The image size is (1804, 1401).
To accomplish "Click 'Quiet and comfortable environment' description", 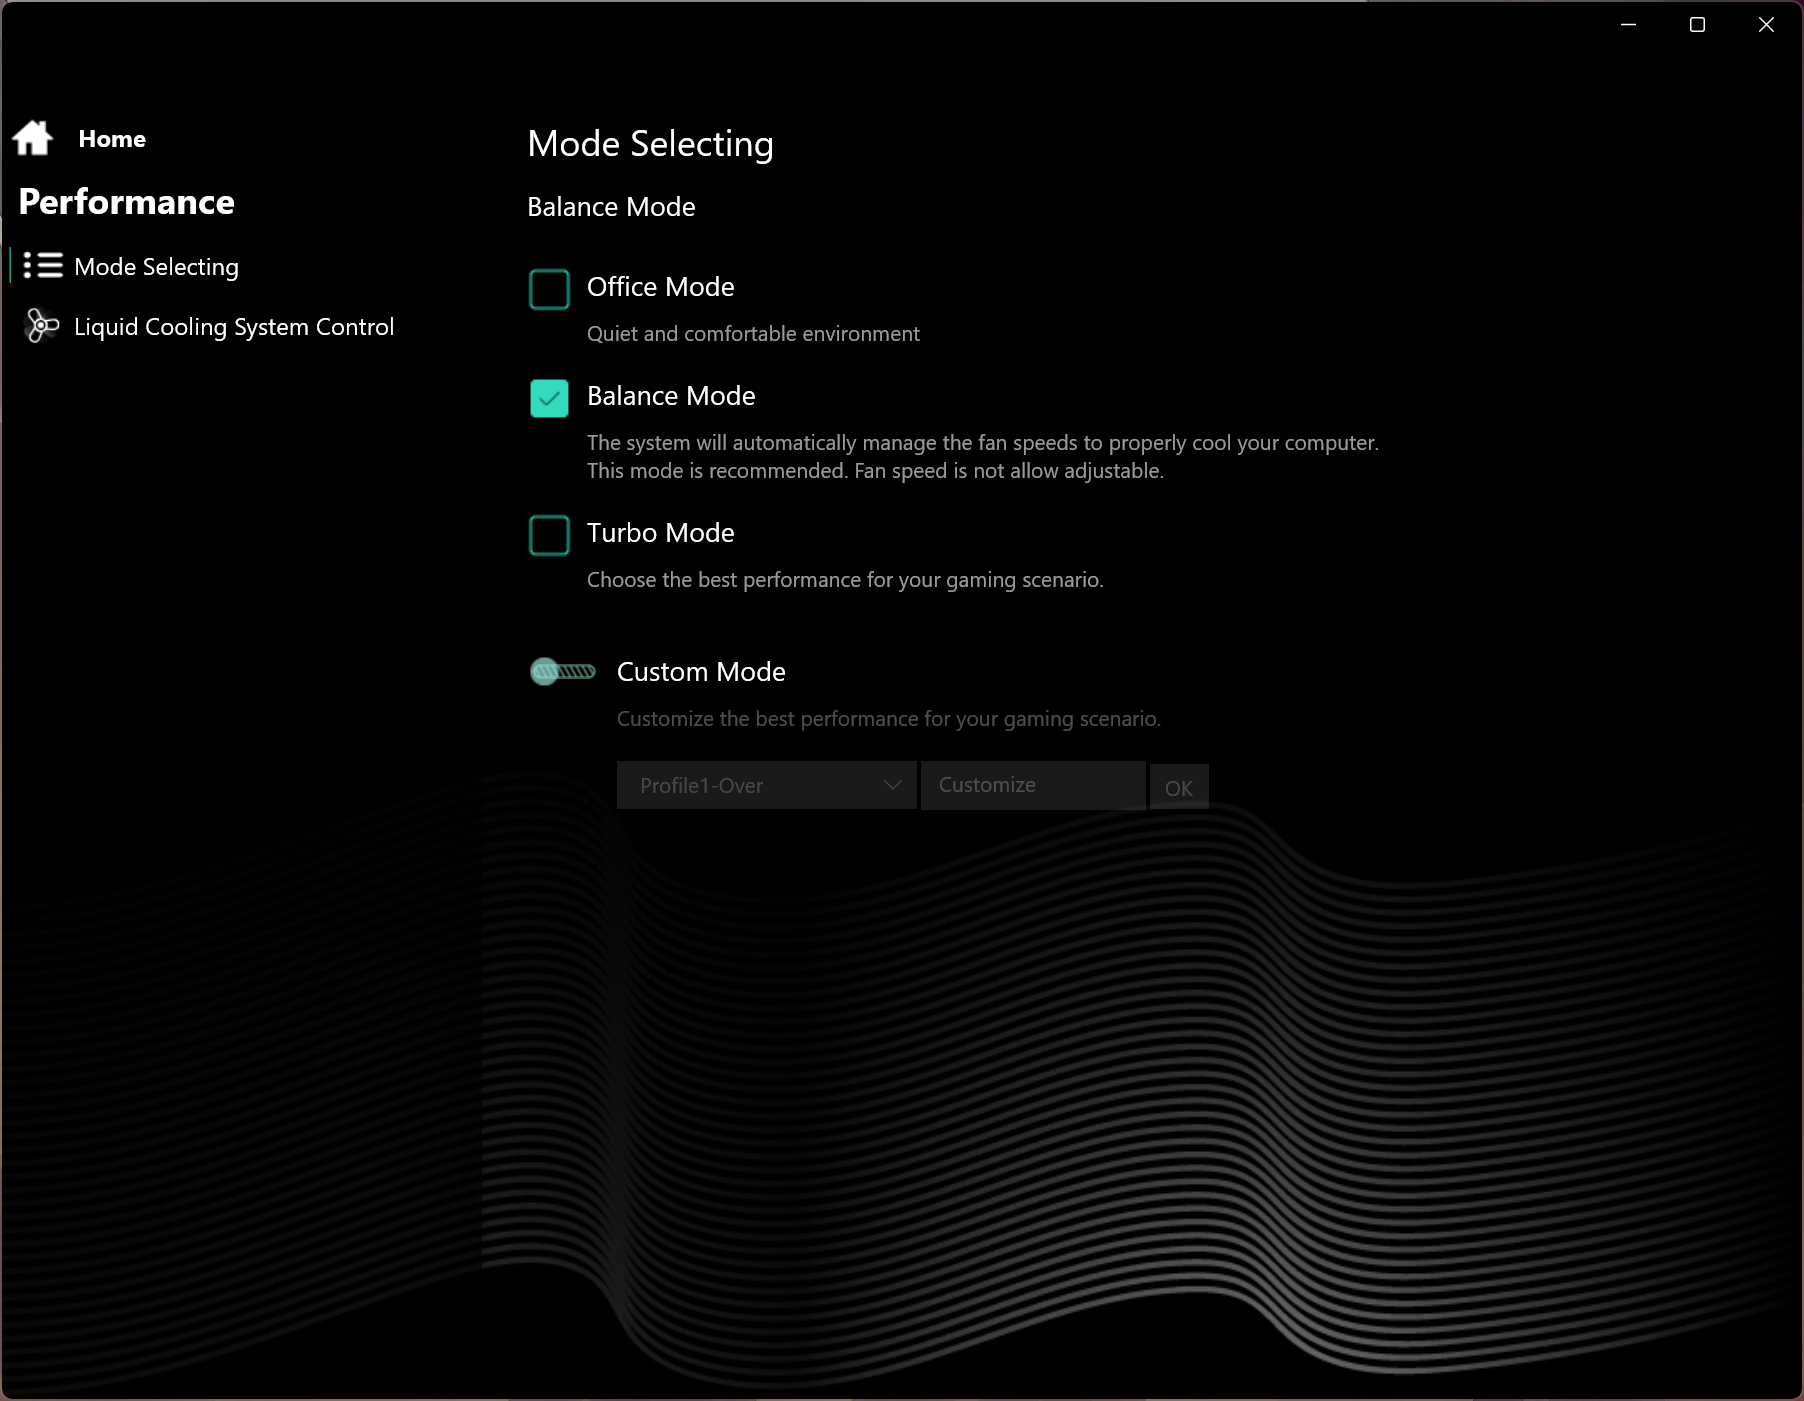I will click(753, 334).
